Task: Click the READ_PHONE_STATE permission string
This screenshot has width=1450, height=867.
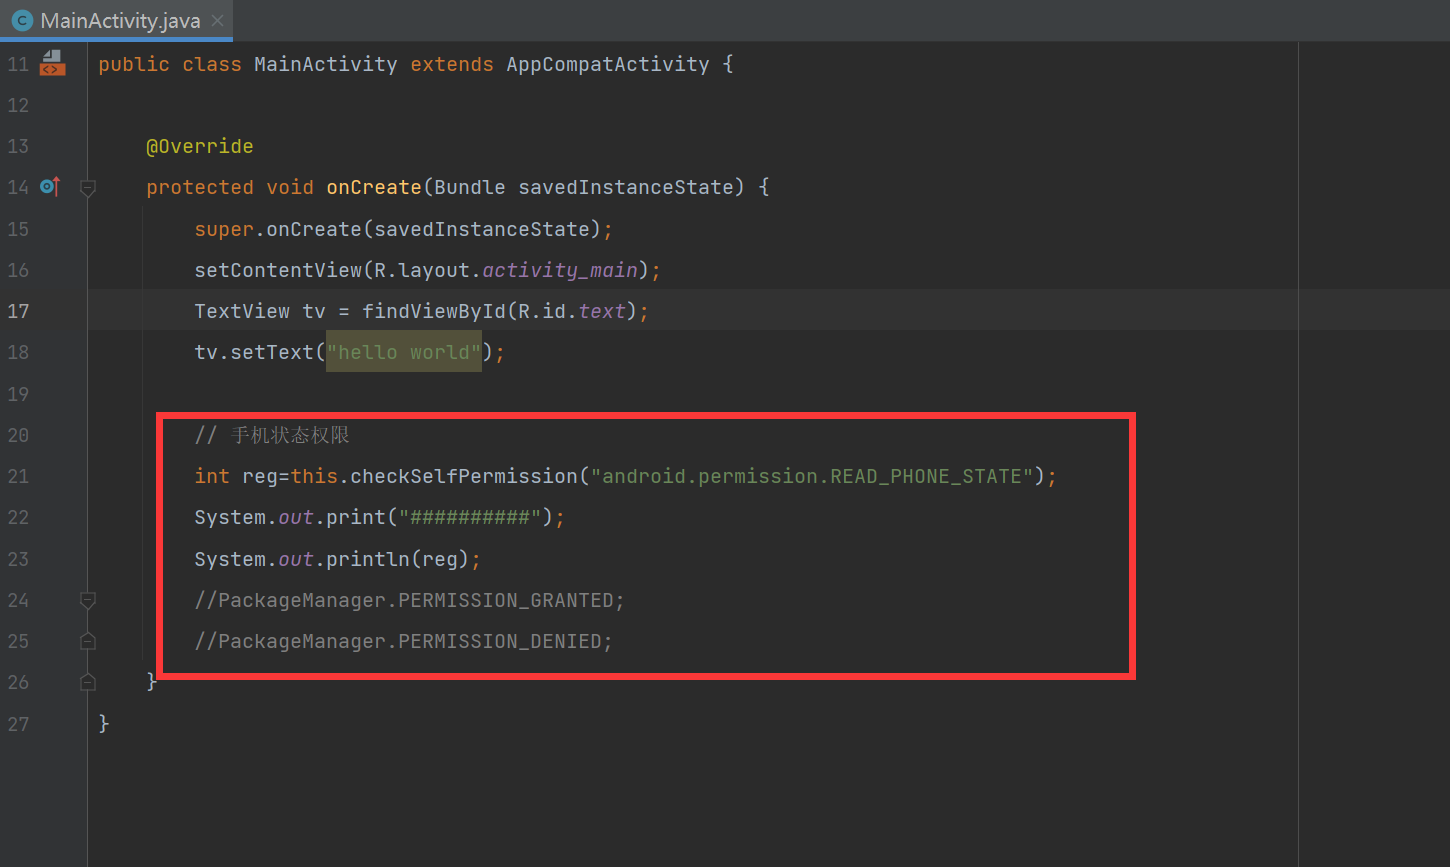Action: [812, 476]
